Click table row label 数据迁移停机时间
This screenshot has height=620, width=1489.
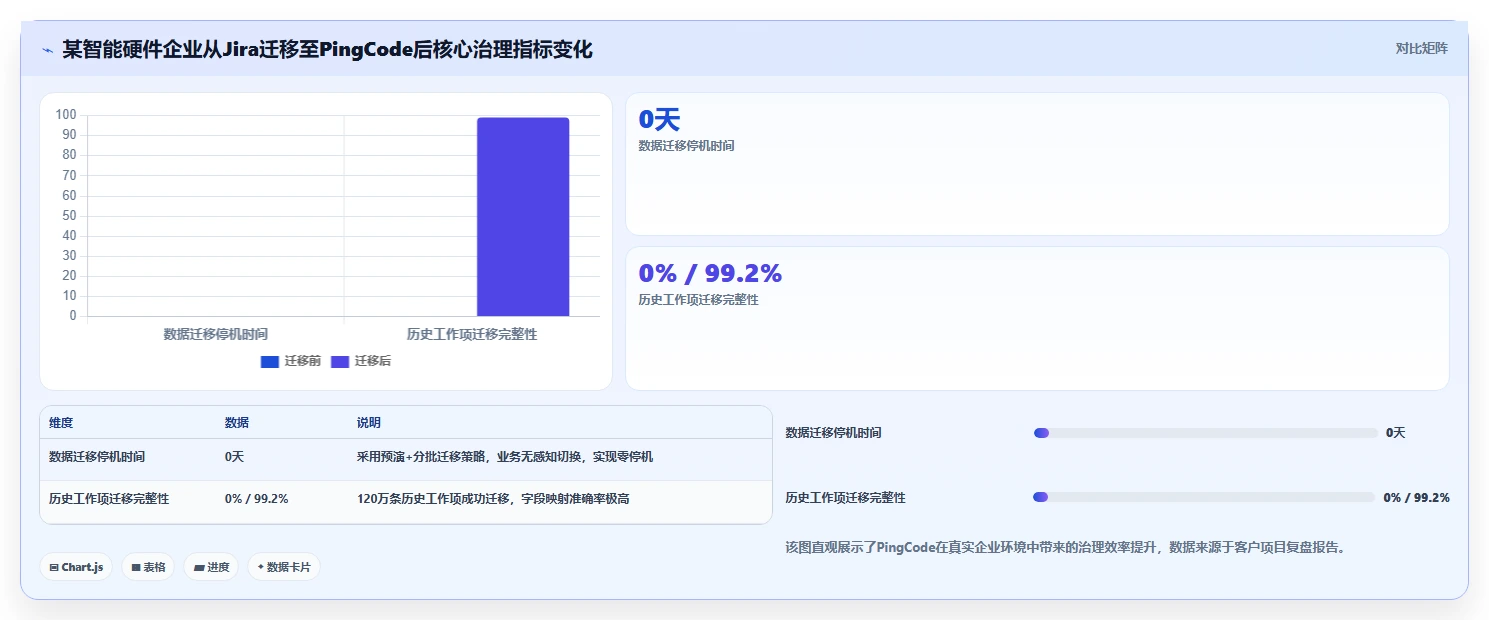pyautogui.click(x=97, y=456)
